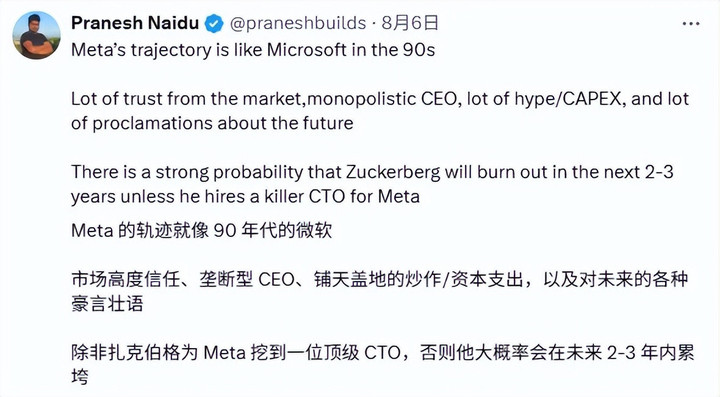Image resolution: width=720 pixels, height=397 pixels.
Task: Open the tweet permalink via 8月6日 date
Action: [410, 23]
